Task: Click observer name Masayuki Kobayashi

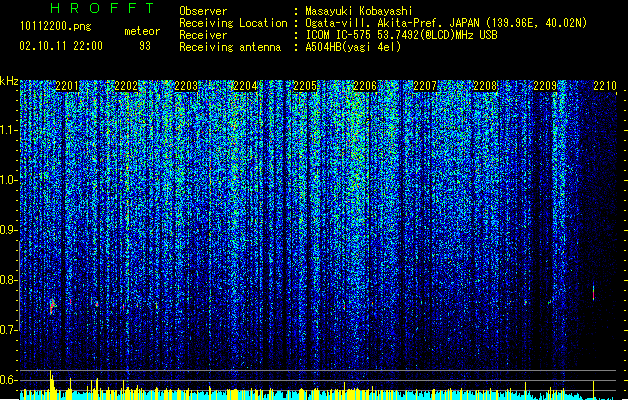Action: 359,11
